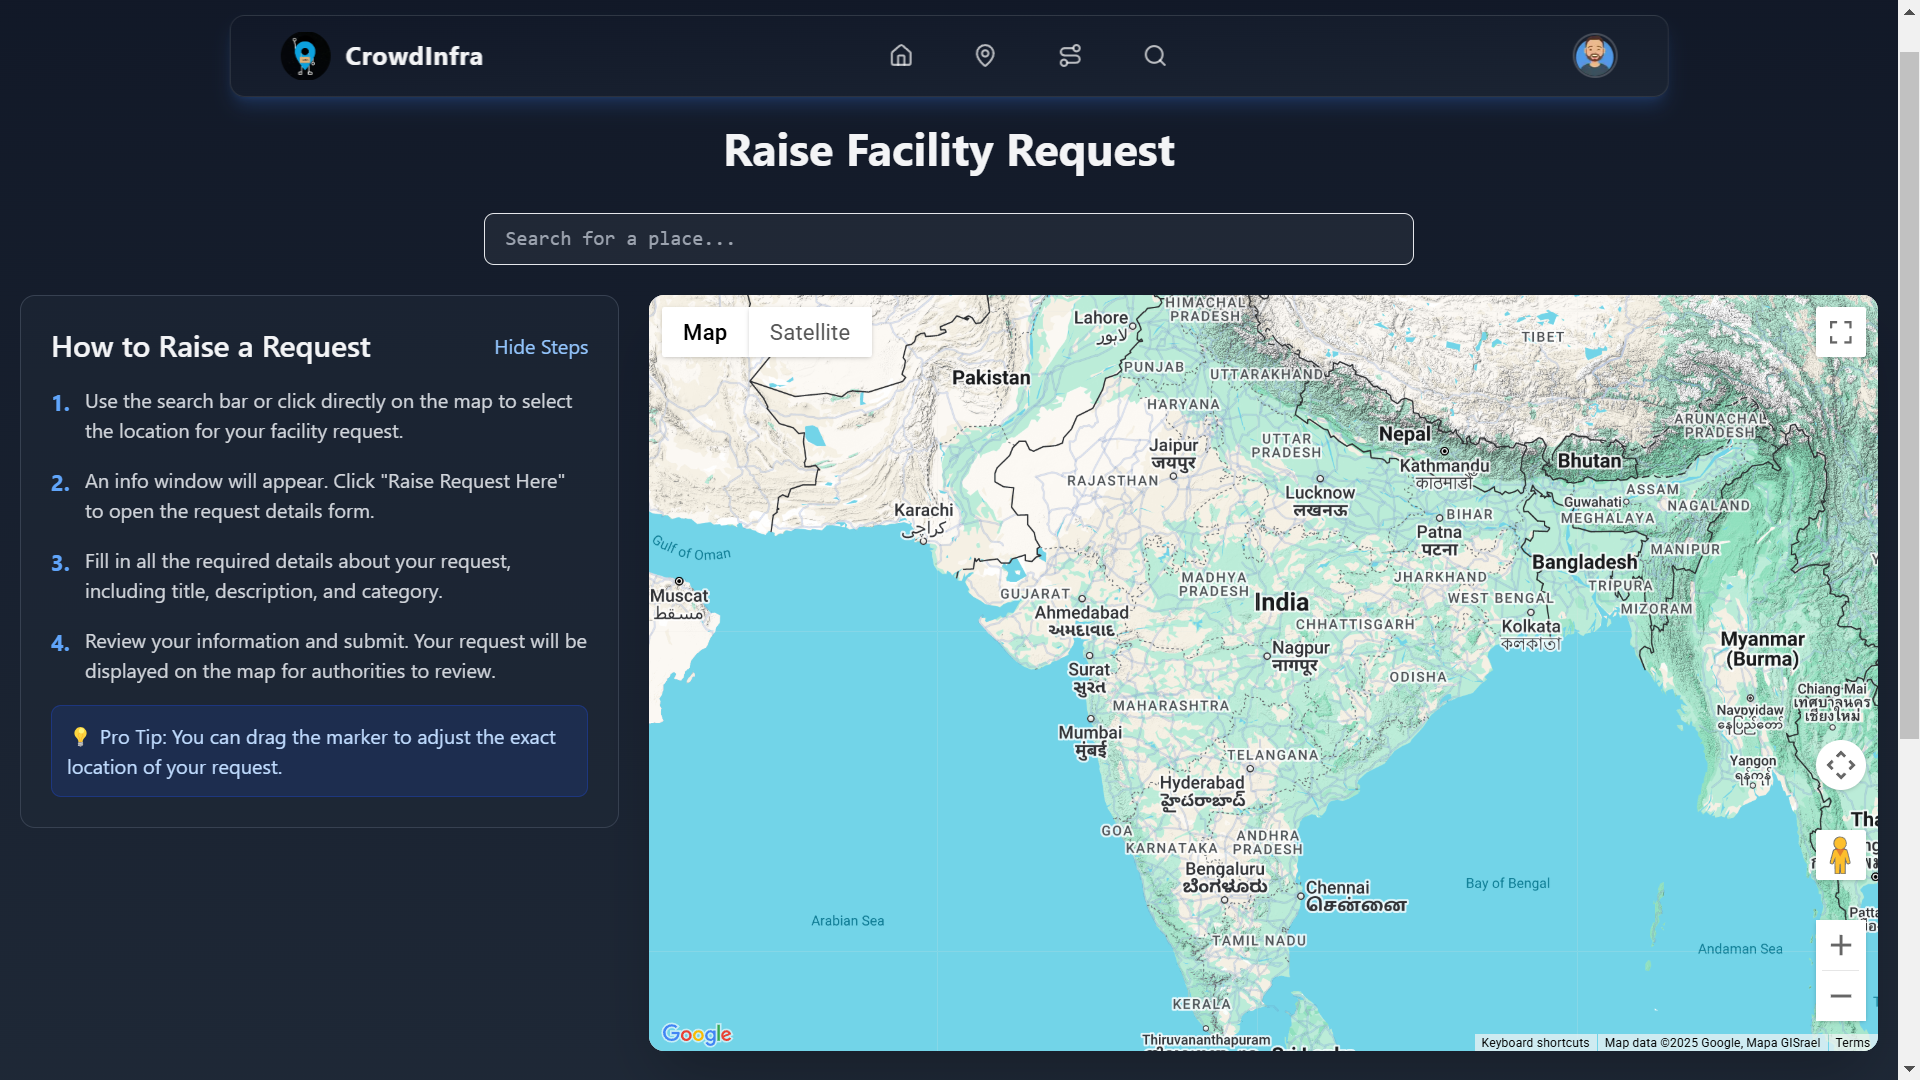Open the user profile avatar
The image size is (1920, 1080).
[1594, 56]
